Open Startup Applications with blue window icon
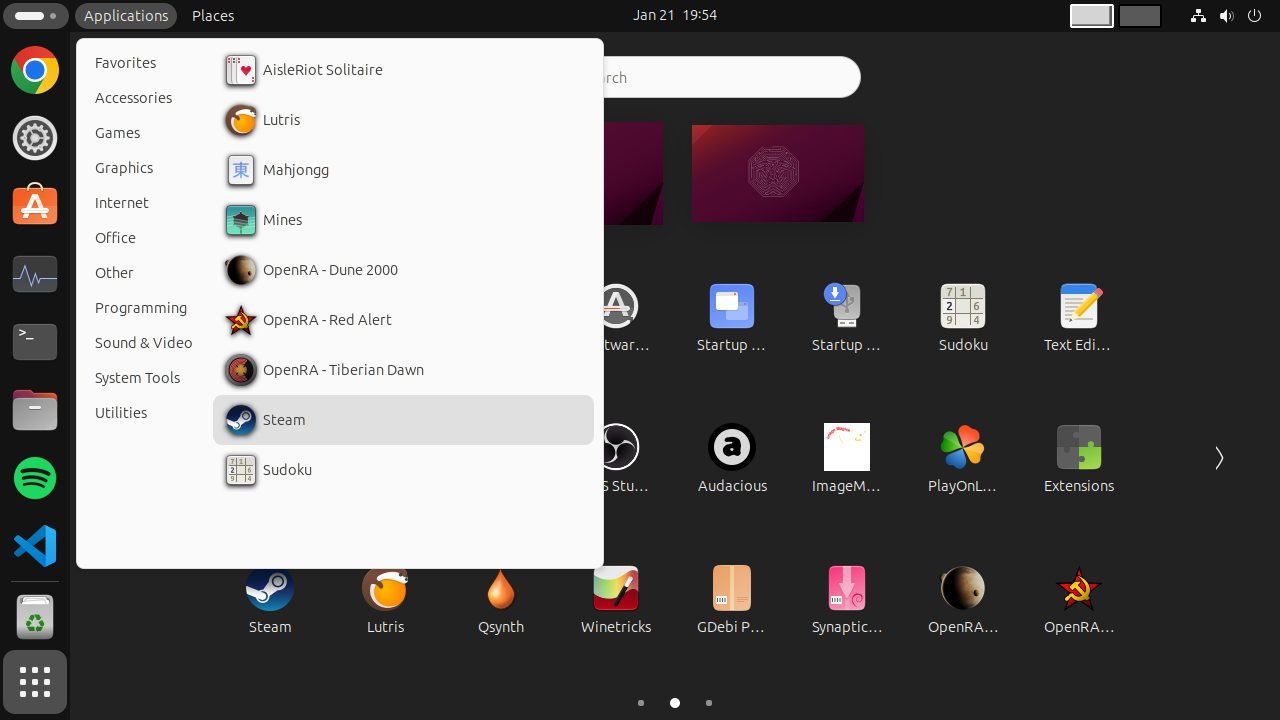The image size is (1280, 720). (x=732, y=317)
